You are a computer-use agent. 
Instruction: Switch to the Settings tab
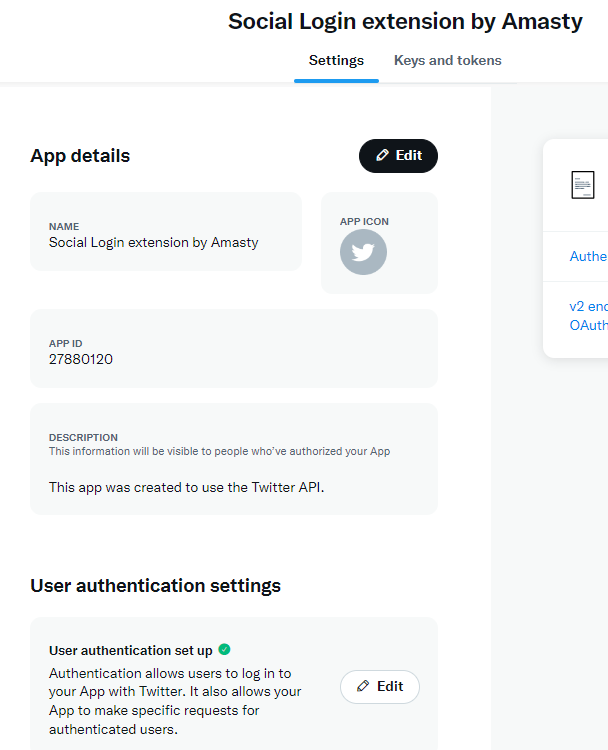336,61
